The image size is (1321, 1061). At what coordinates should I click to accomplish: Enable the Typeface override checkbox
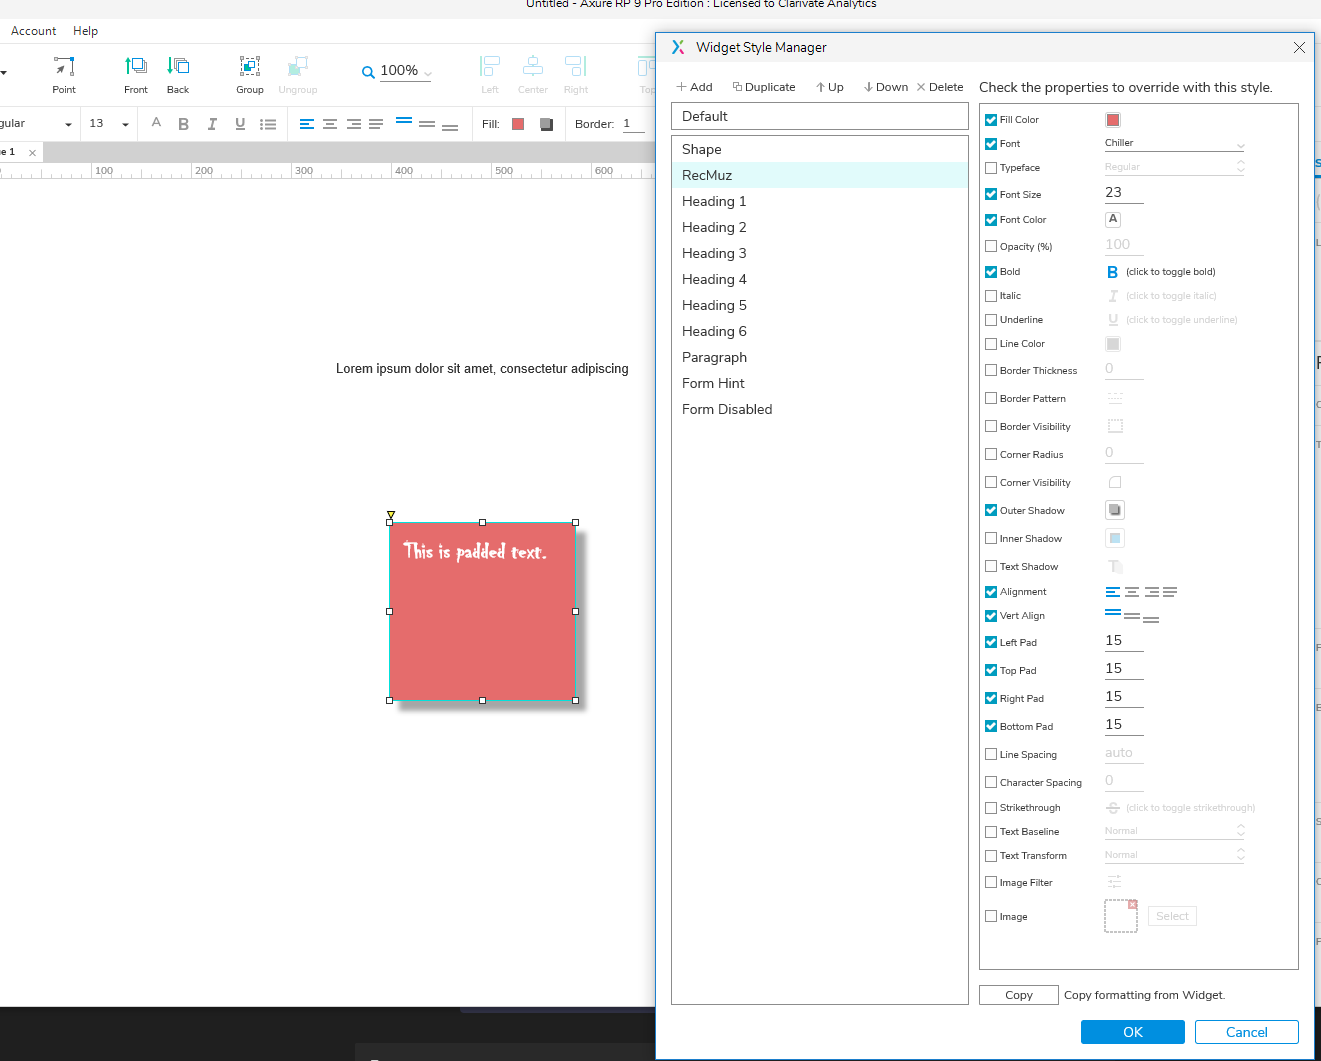tap(991, 168)
